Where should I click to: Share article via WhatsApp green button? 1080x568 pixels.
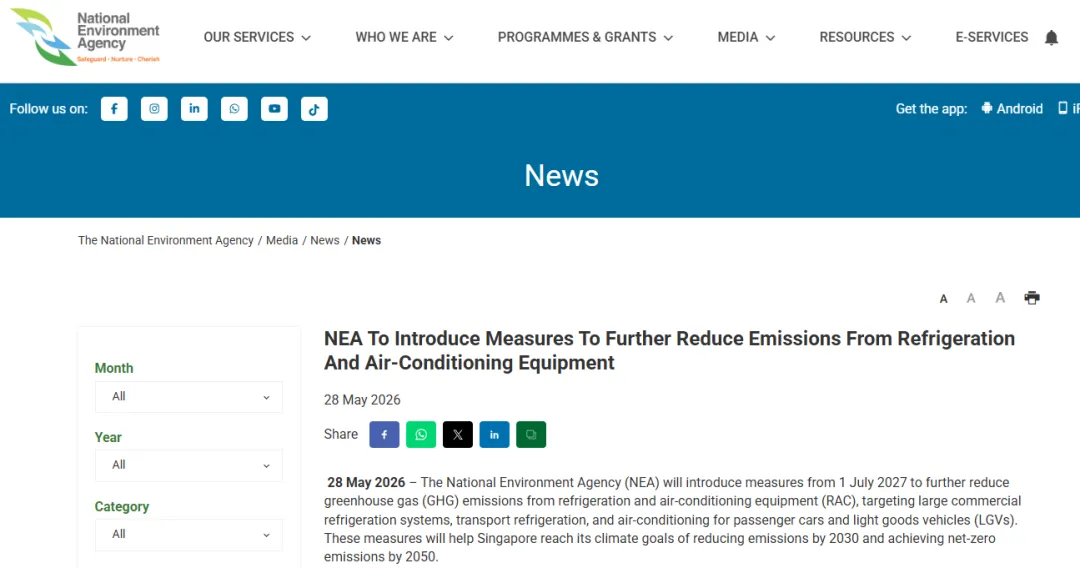421,434
